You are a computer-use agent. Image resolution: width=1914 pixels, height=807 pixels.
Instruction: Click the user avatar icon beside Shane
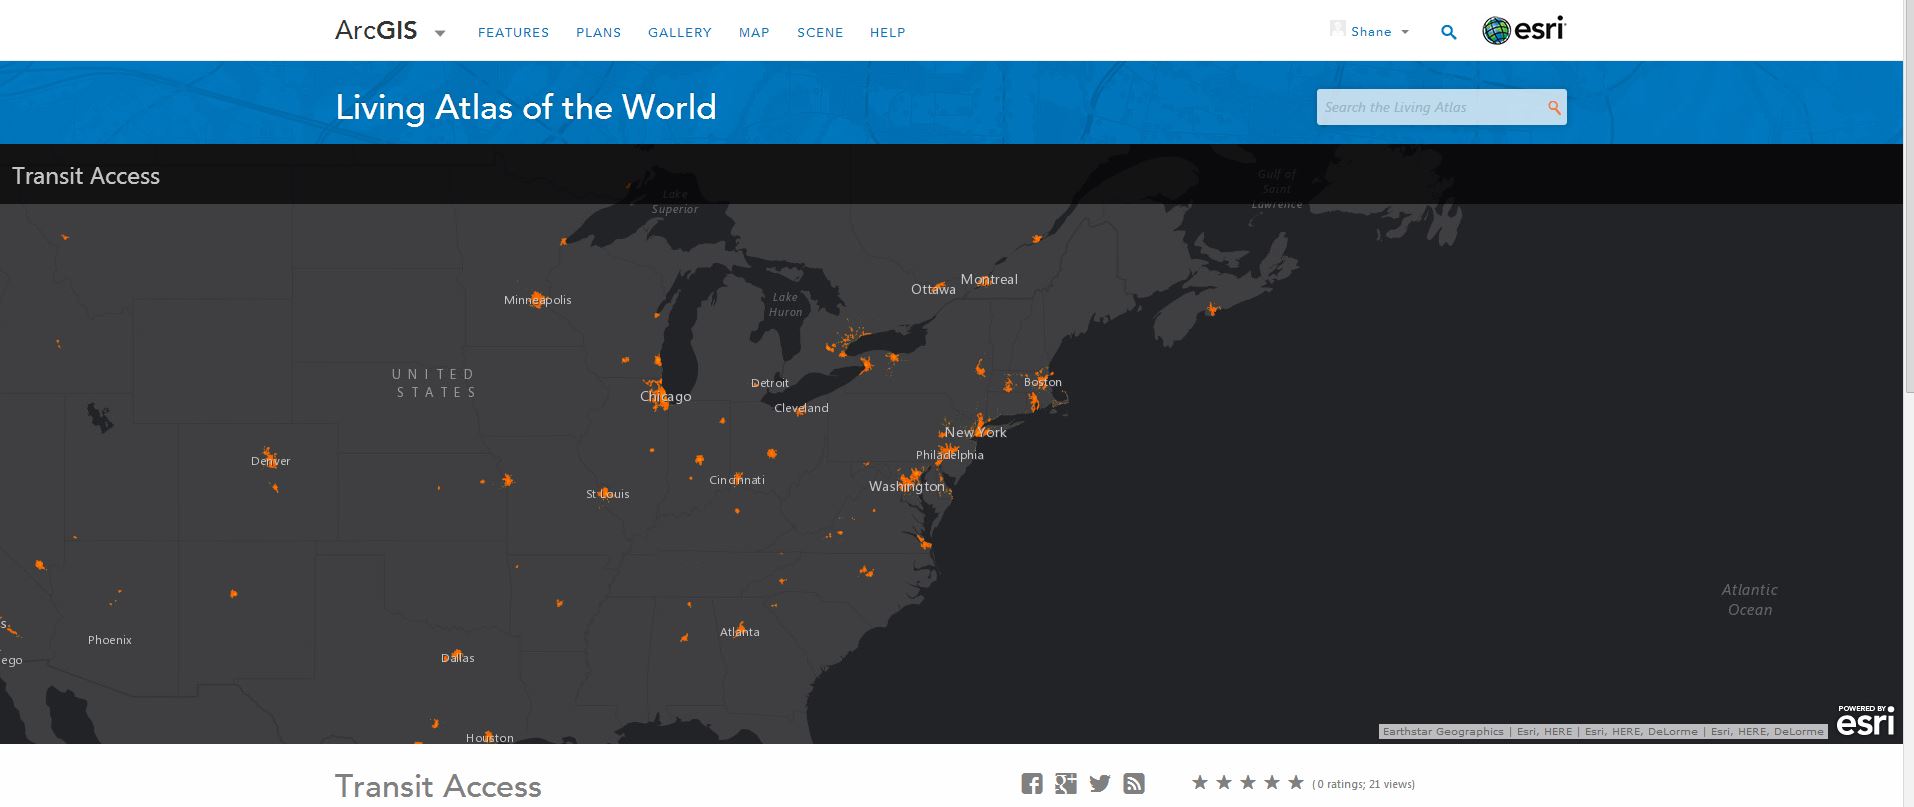pyautogui.click(x=1337, y=29)
